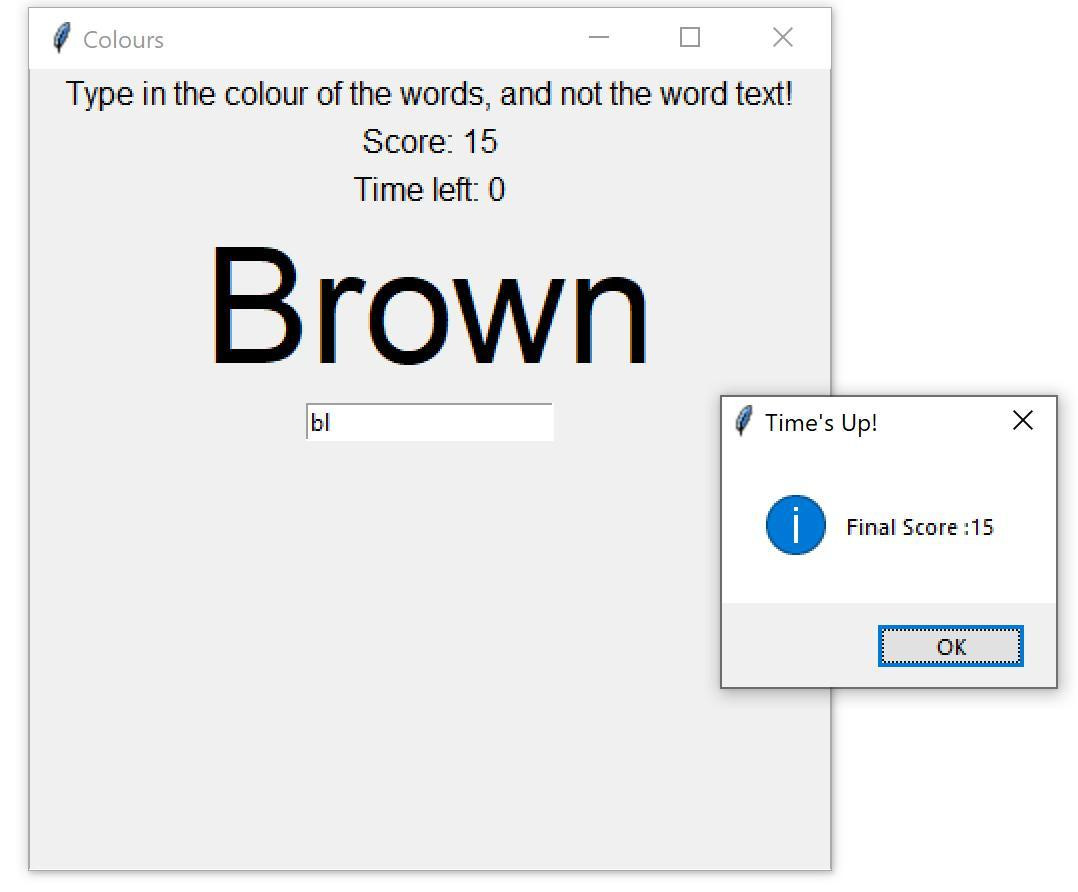1078x892 pixels.
Task: Click the typed text 'bl' in entry box
Action: (320, 423)
